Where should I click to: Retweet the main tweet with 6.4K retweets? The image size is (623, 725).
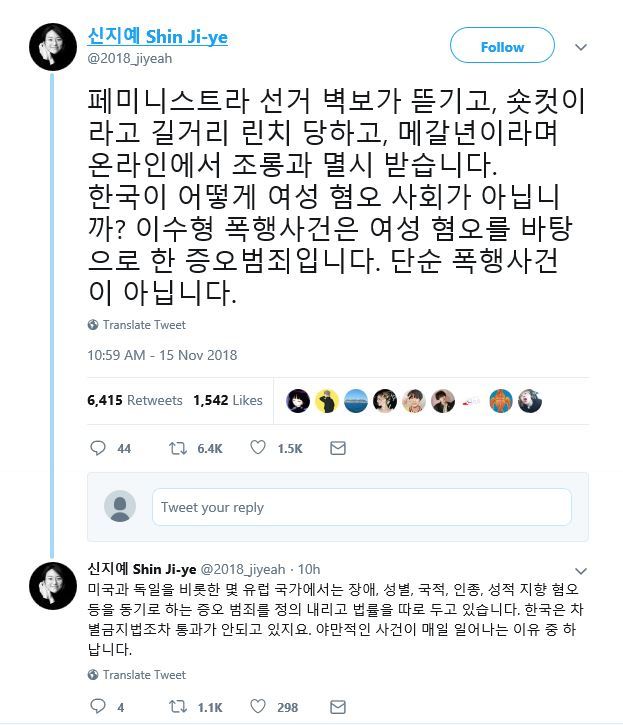(177, 448)
